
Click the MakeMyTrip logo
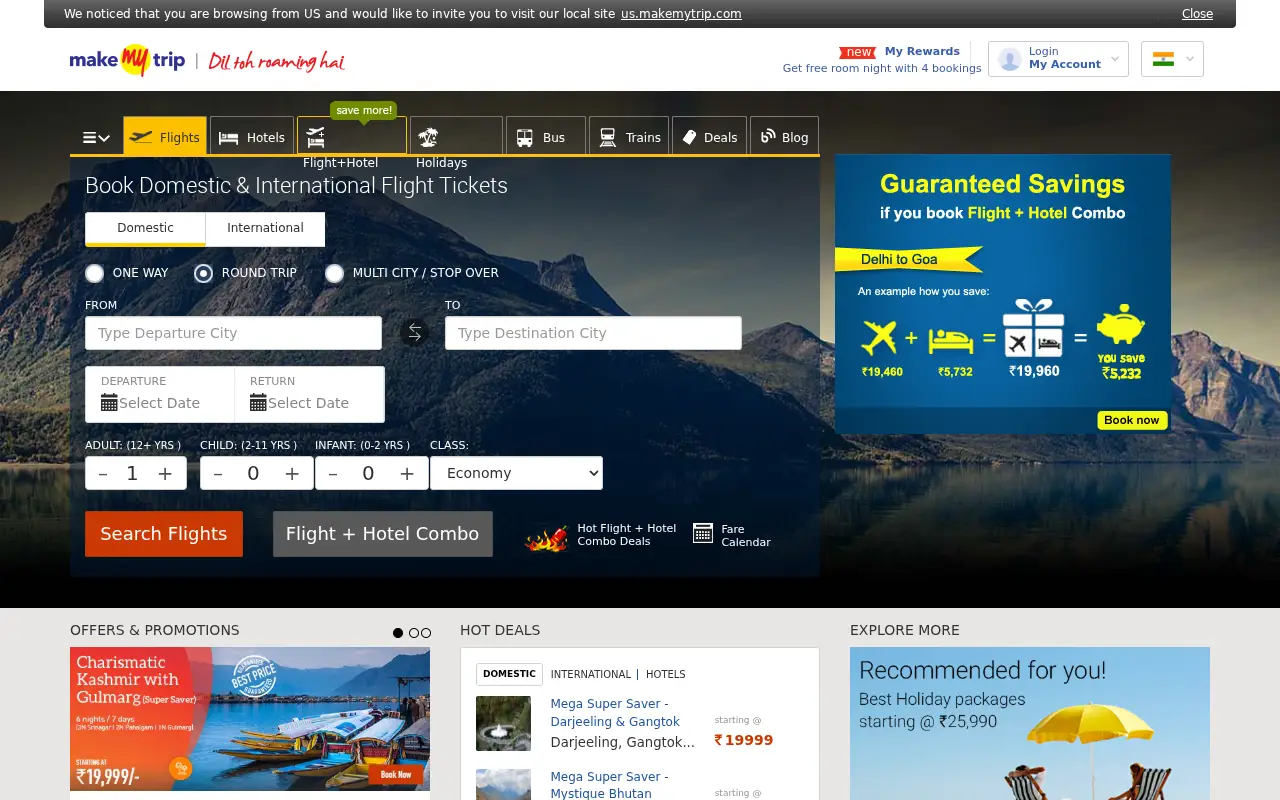(127, 60)
